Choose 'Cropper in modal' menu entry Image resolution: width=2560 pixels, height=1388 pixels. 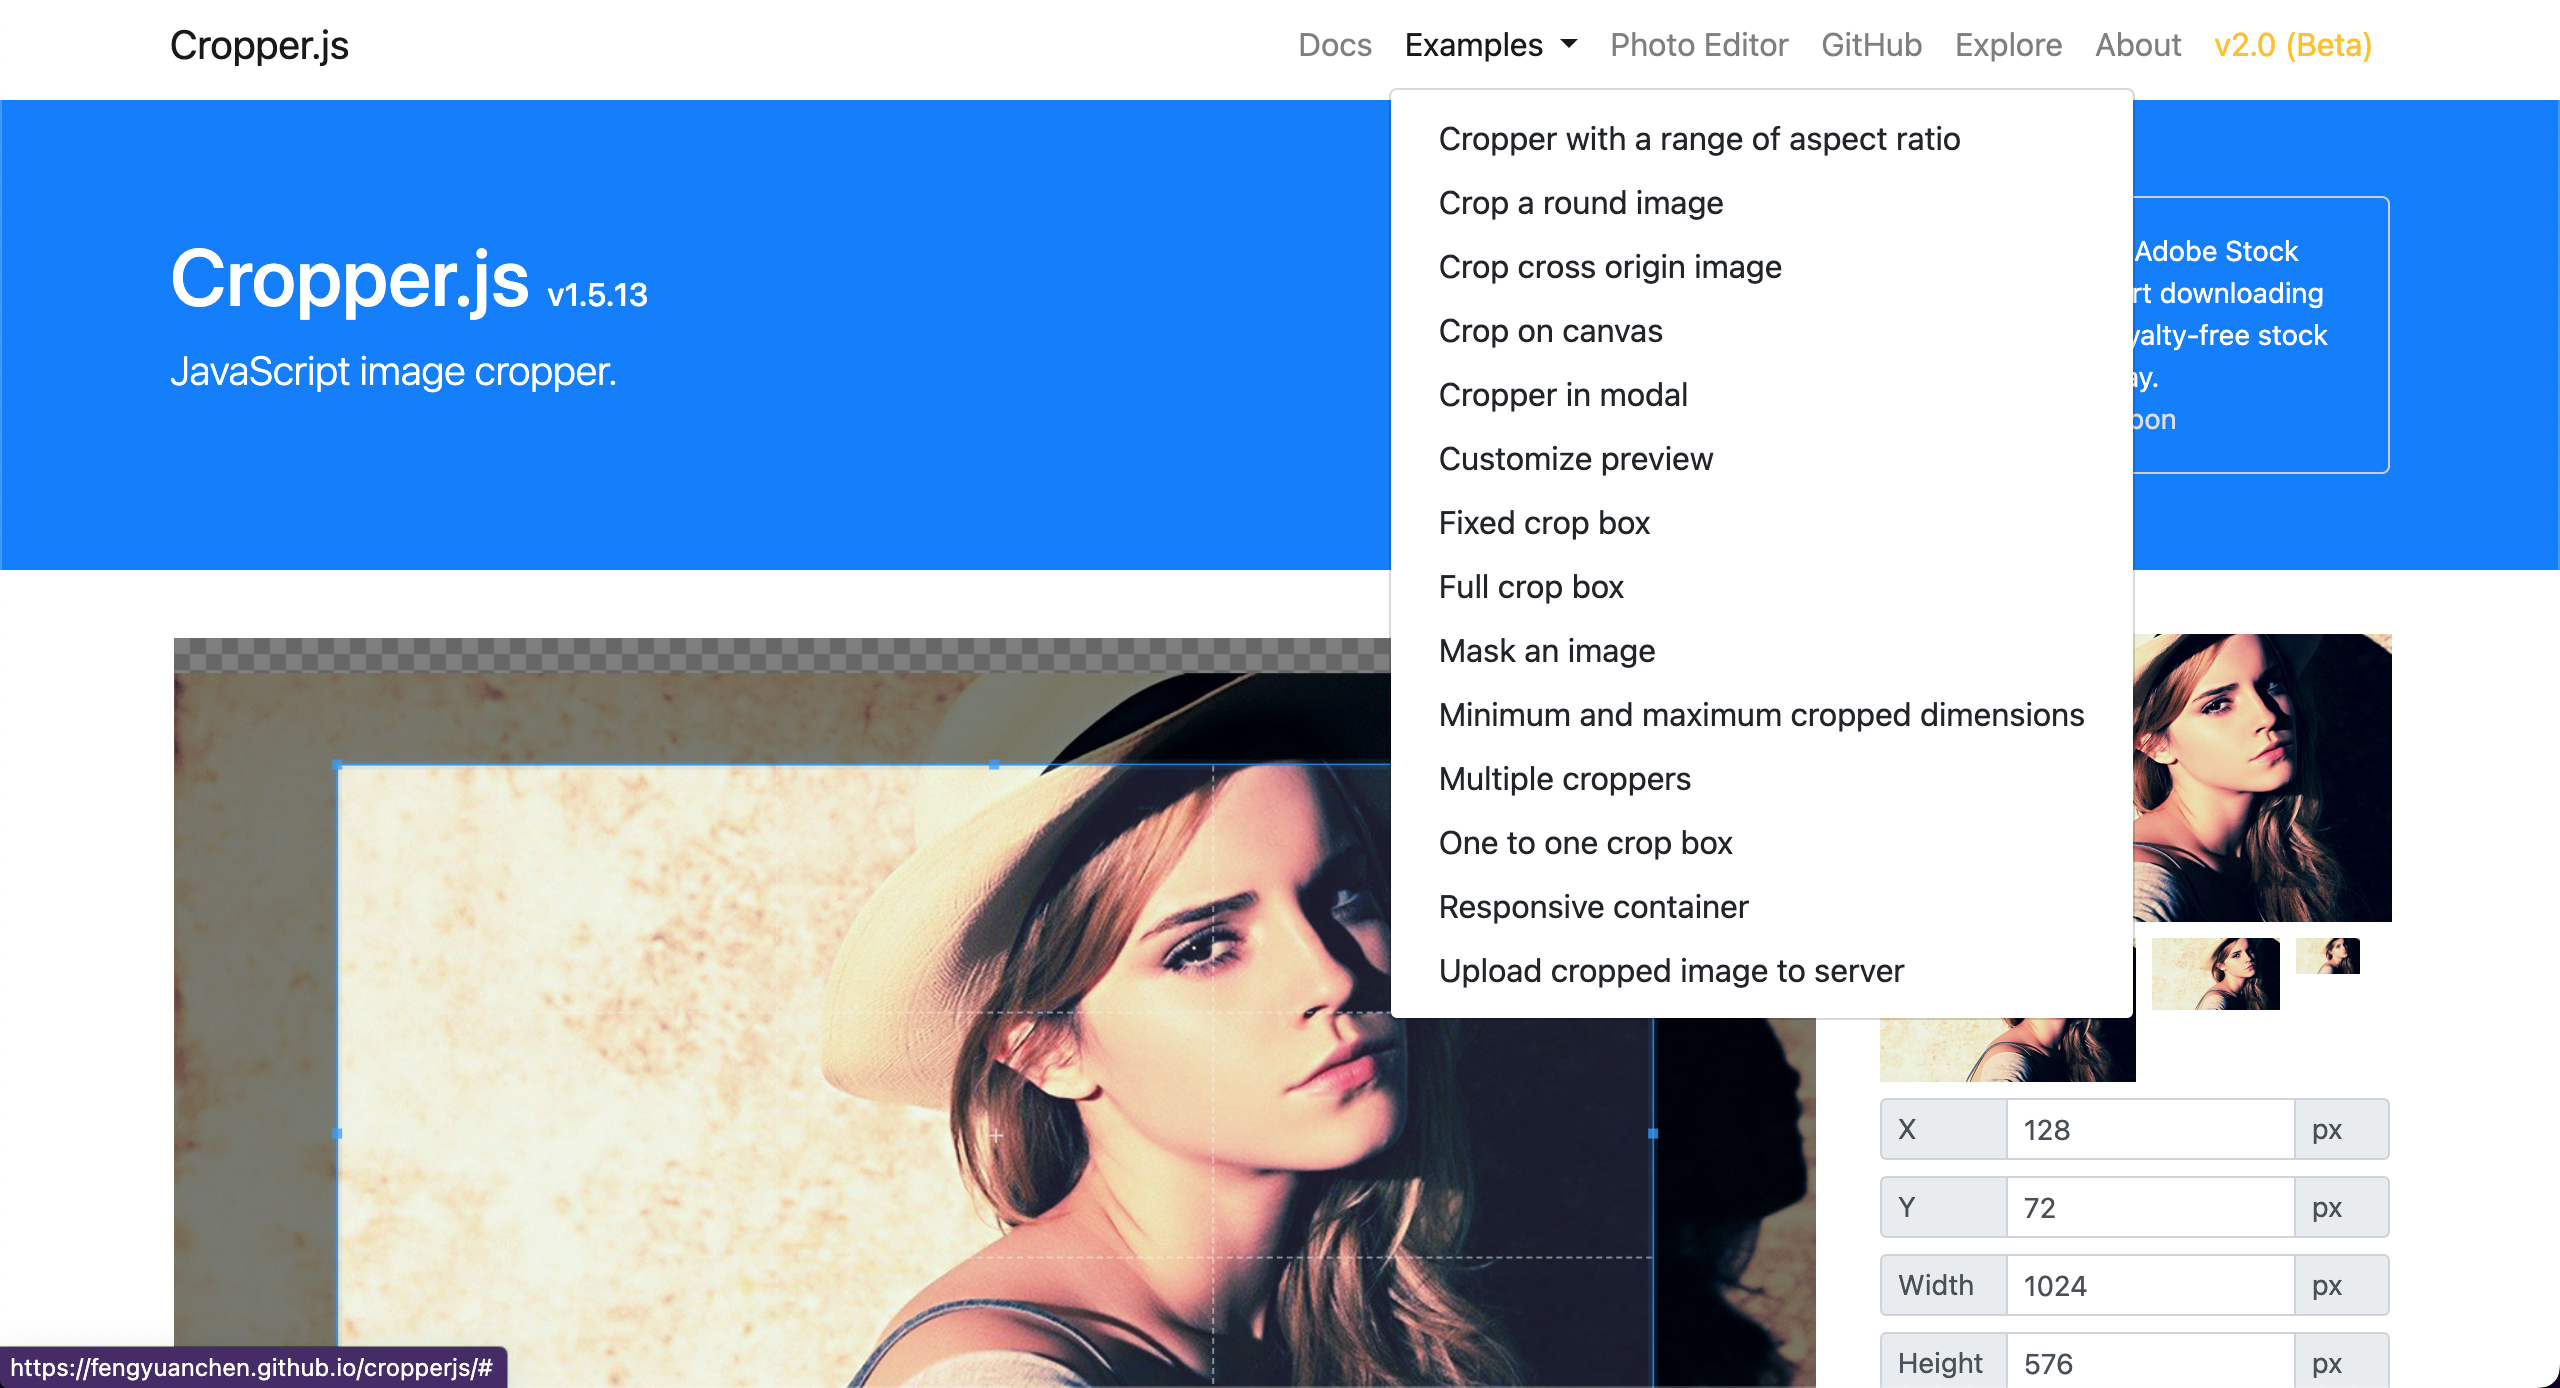tap(1562, 395)
